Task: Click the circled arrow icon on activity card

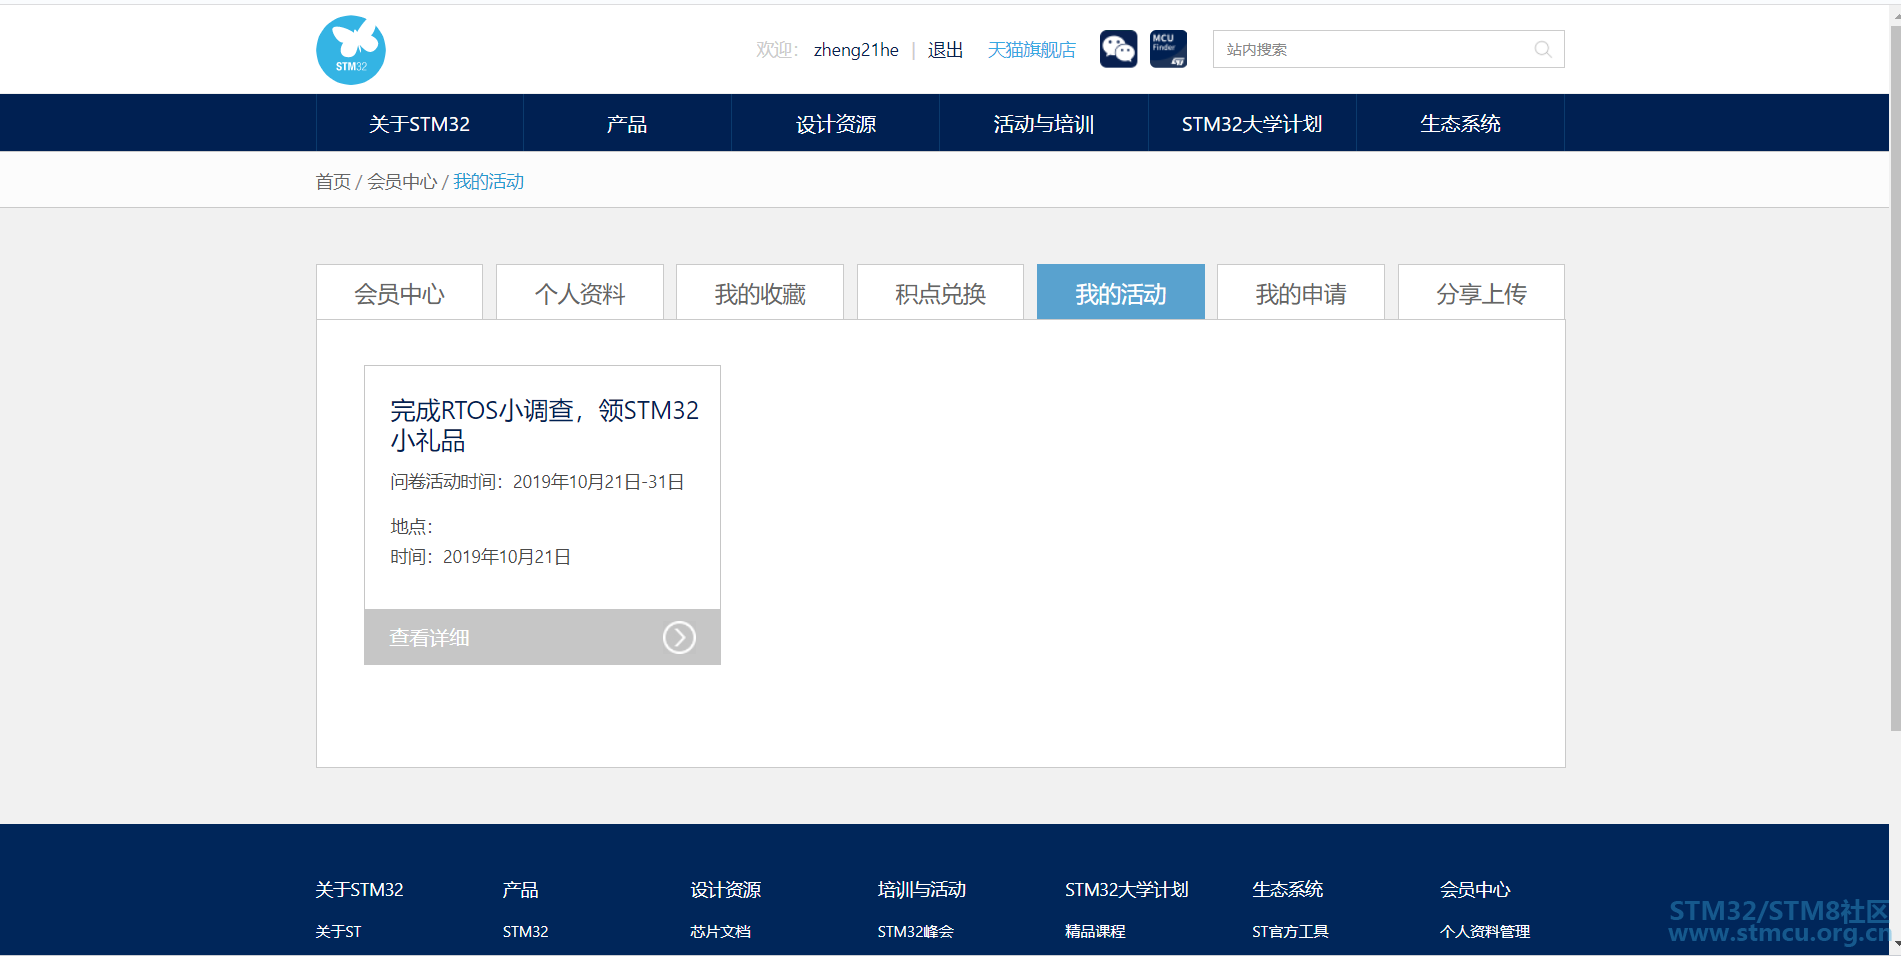Action: coord(679,637)
